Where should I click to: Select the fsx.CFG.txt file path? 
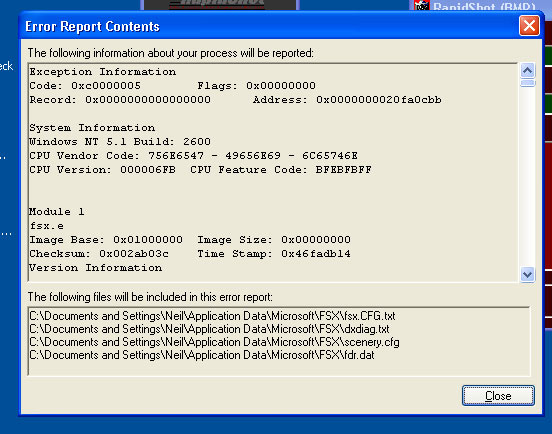[x=212, y=316]
